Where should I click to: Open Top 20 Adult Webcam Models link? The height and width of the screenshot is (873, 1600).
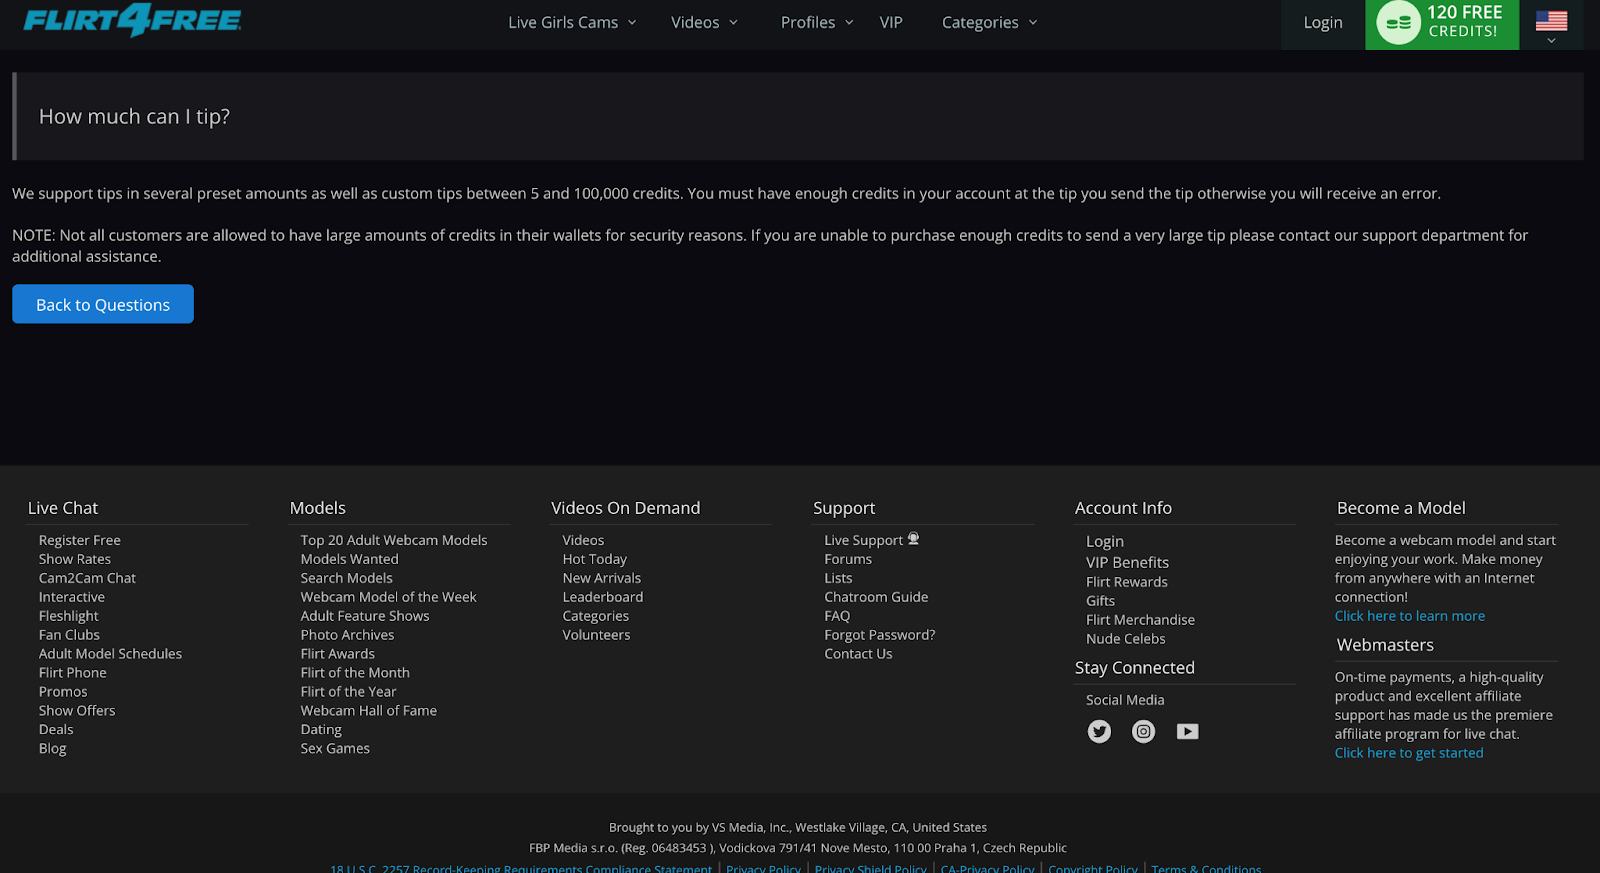tap(394, 540)
